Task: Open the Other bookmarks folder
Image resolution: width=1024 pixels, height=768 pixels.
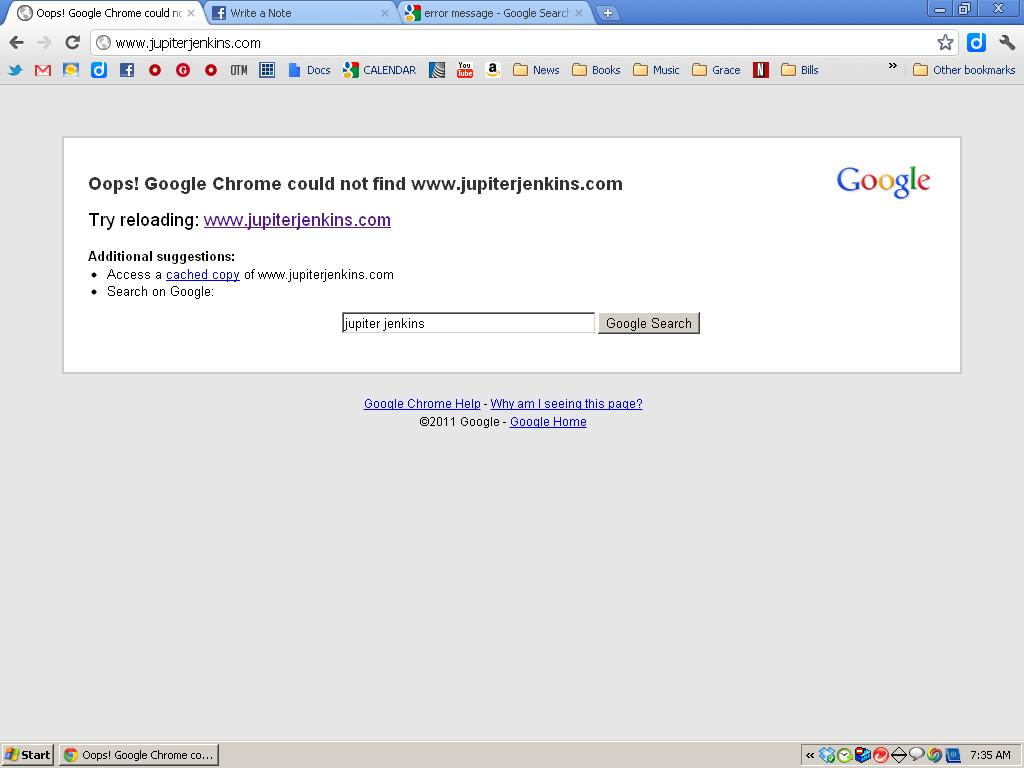Action: [964, 70]
